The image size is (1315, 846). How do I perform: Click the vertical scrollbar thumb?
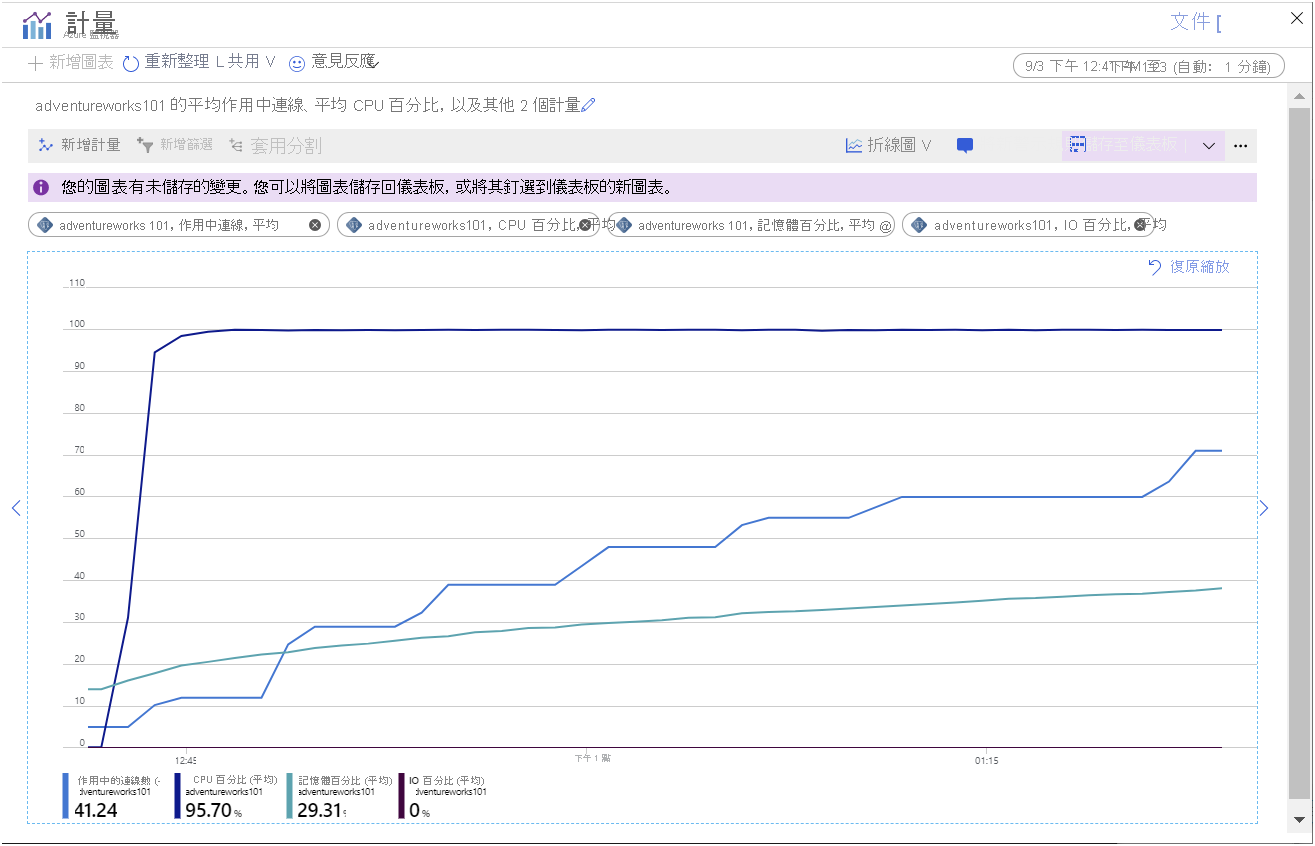1299,454
